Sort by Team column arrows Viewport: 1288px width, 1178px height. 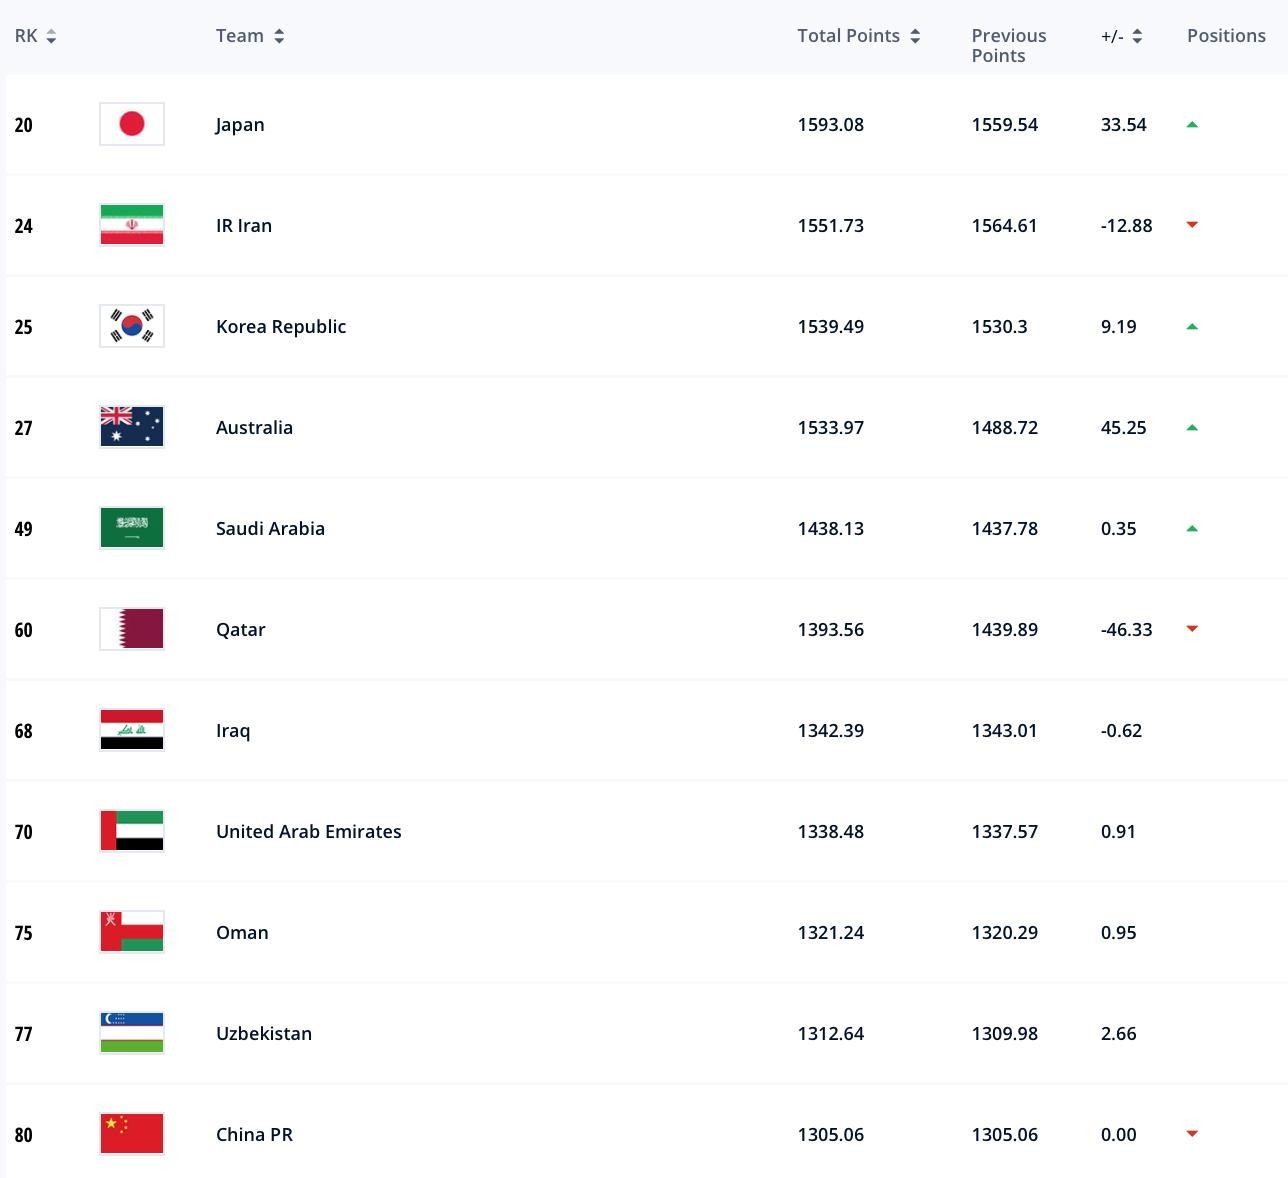(x=279, y=36)
